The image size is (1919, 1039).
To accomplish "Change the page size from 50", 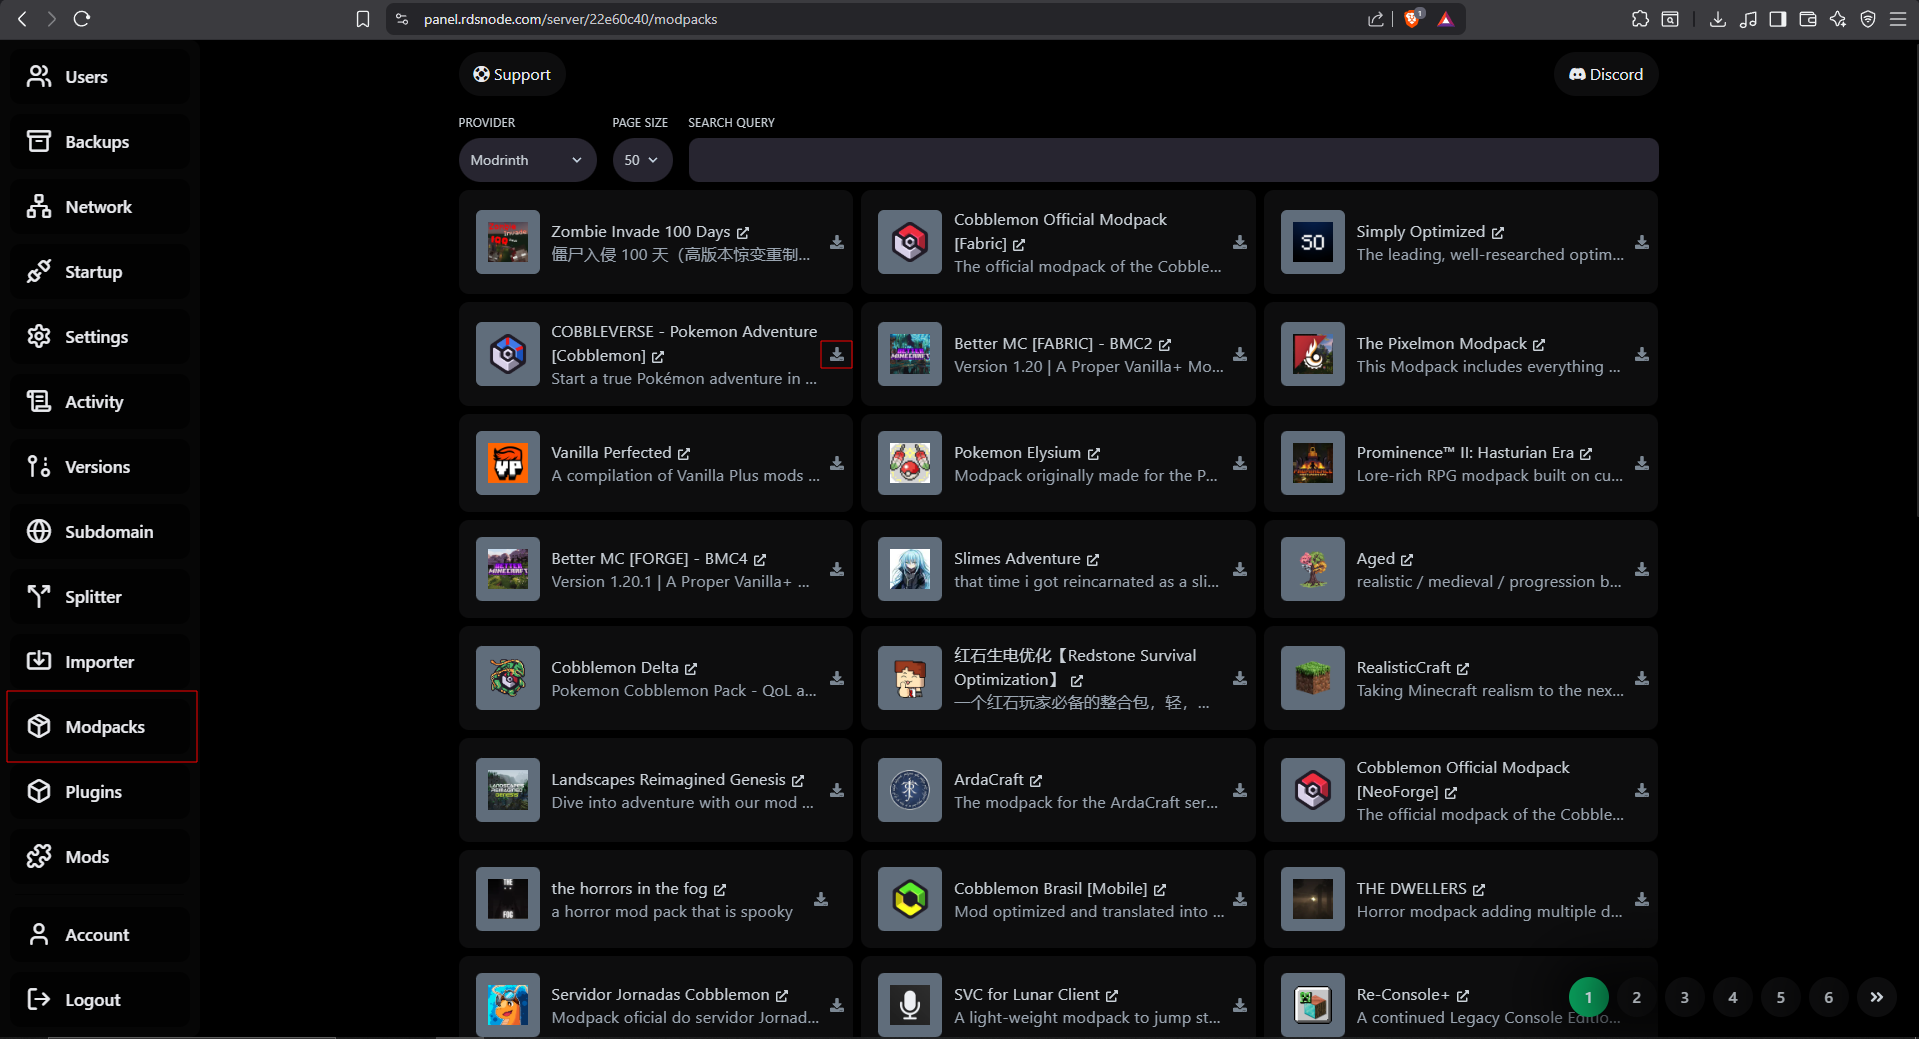I will [x=642, y=160].
